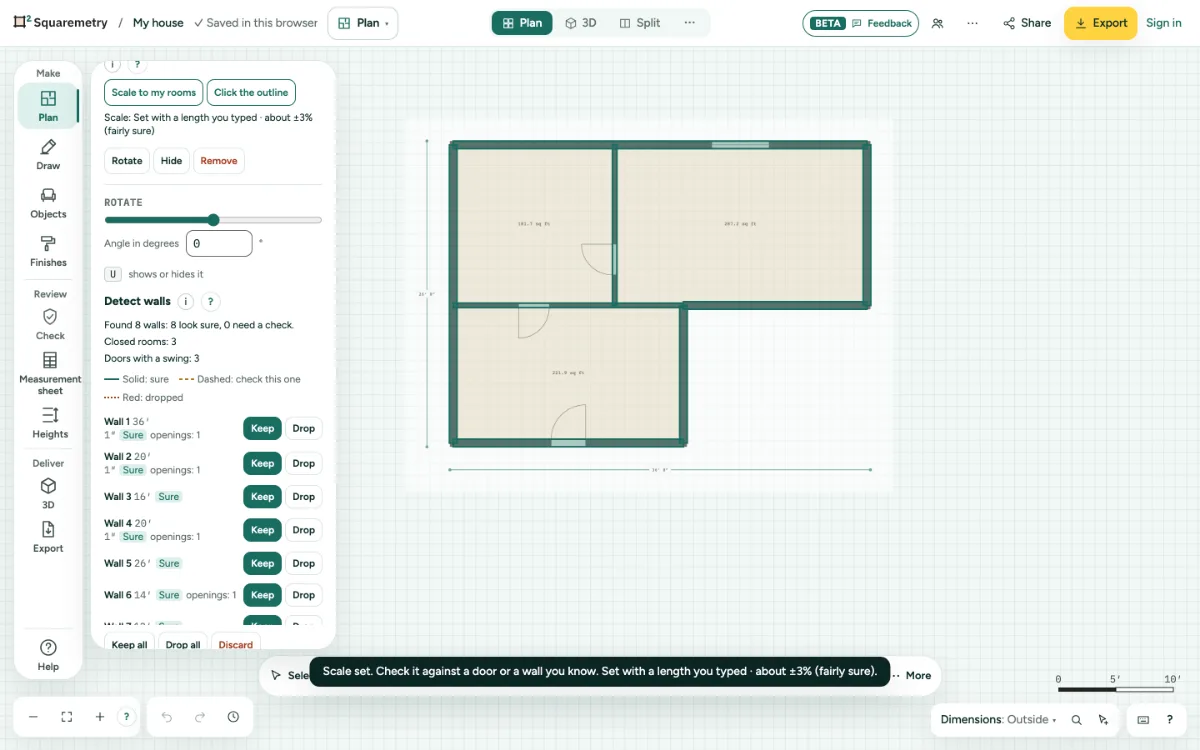Open the history clock icon
Image resolution: width=1200 pixels, height=750 pixels.
pyautogui.click(x=233, y=717)
